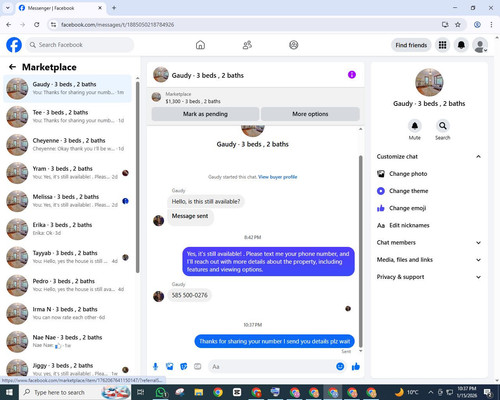Click the Windows taskbar search box
Image resolution: width=500 pixels, height=400 pixels.
74,392
